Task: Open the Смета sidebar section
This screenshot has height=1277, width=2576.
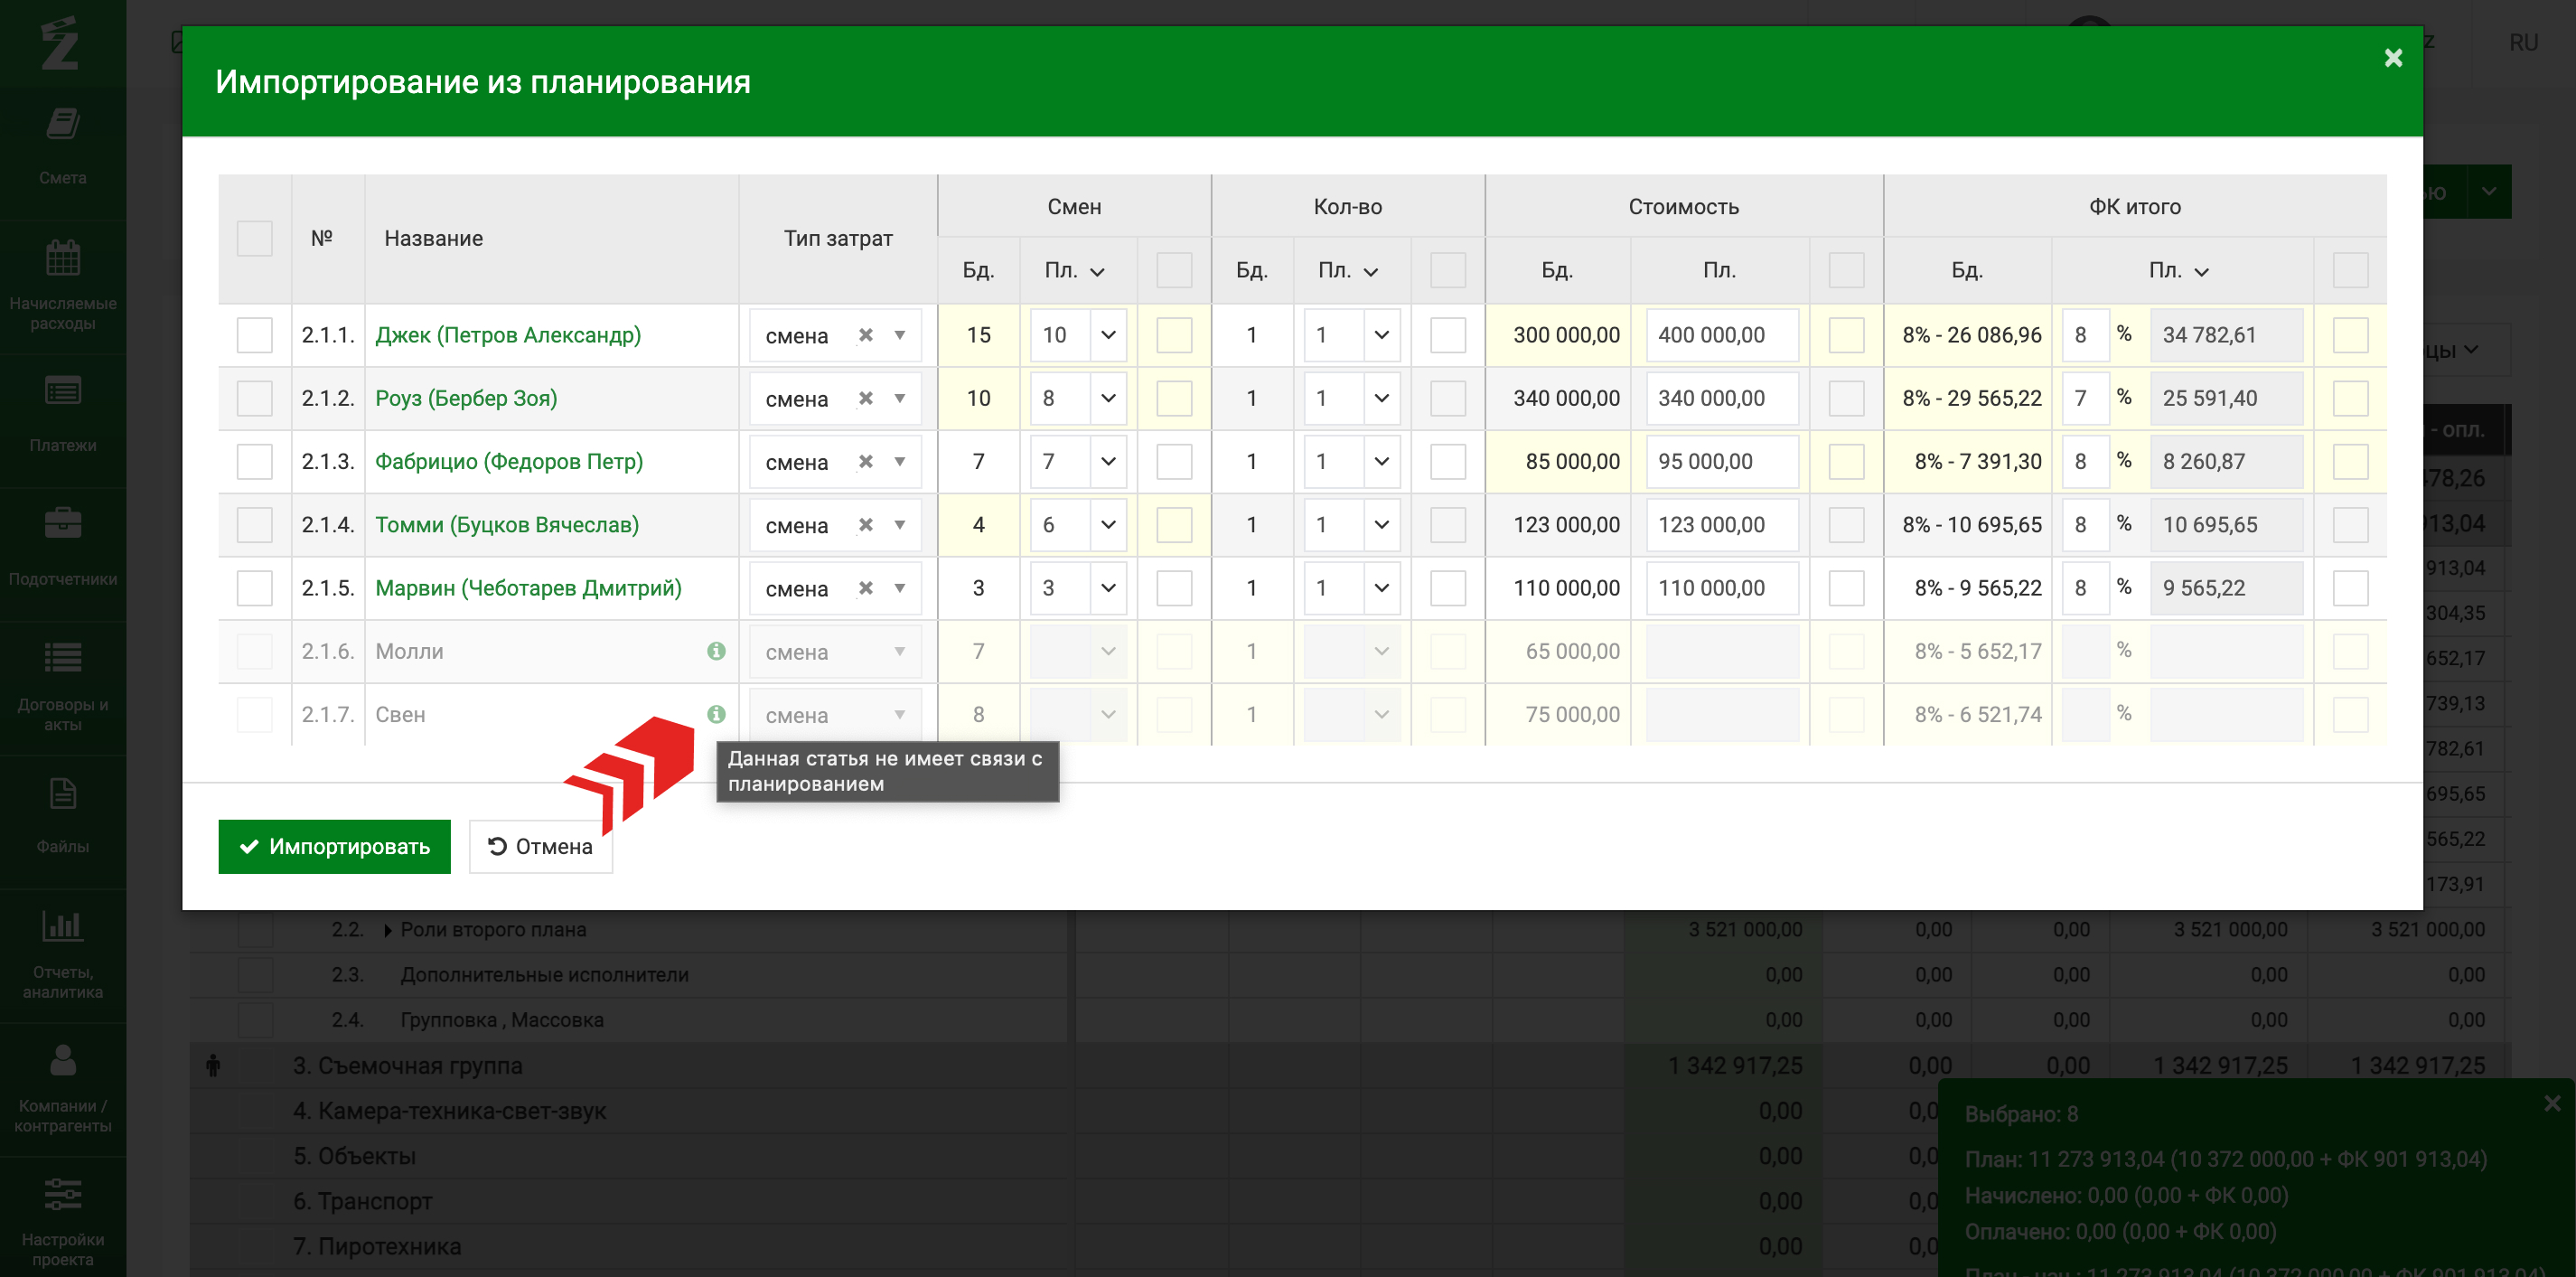Action: [62, 148]
